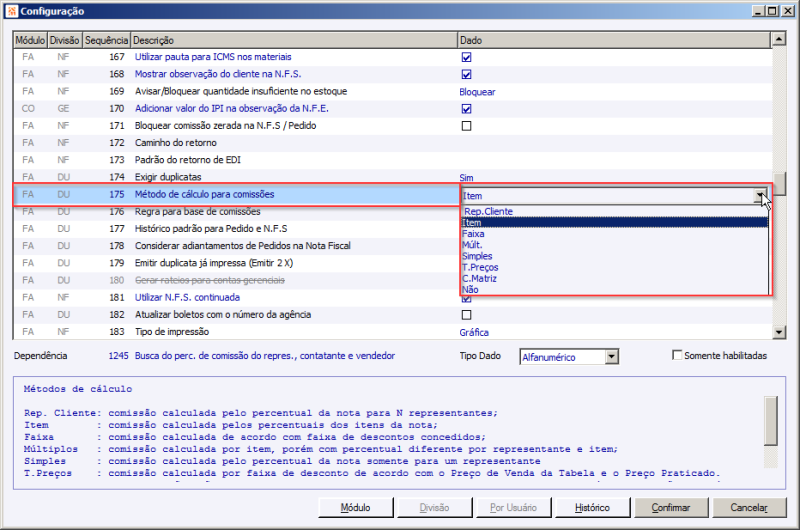Select row 179 Emitir duplicata já impressa
The image size is (800, 530).
(x=237, y=263)
